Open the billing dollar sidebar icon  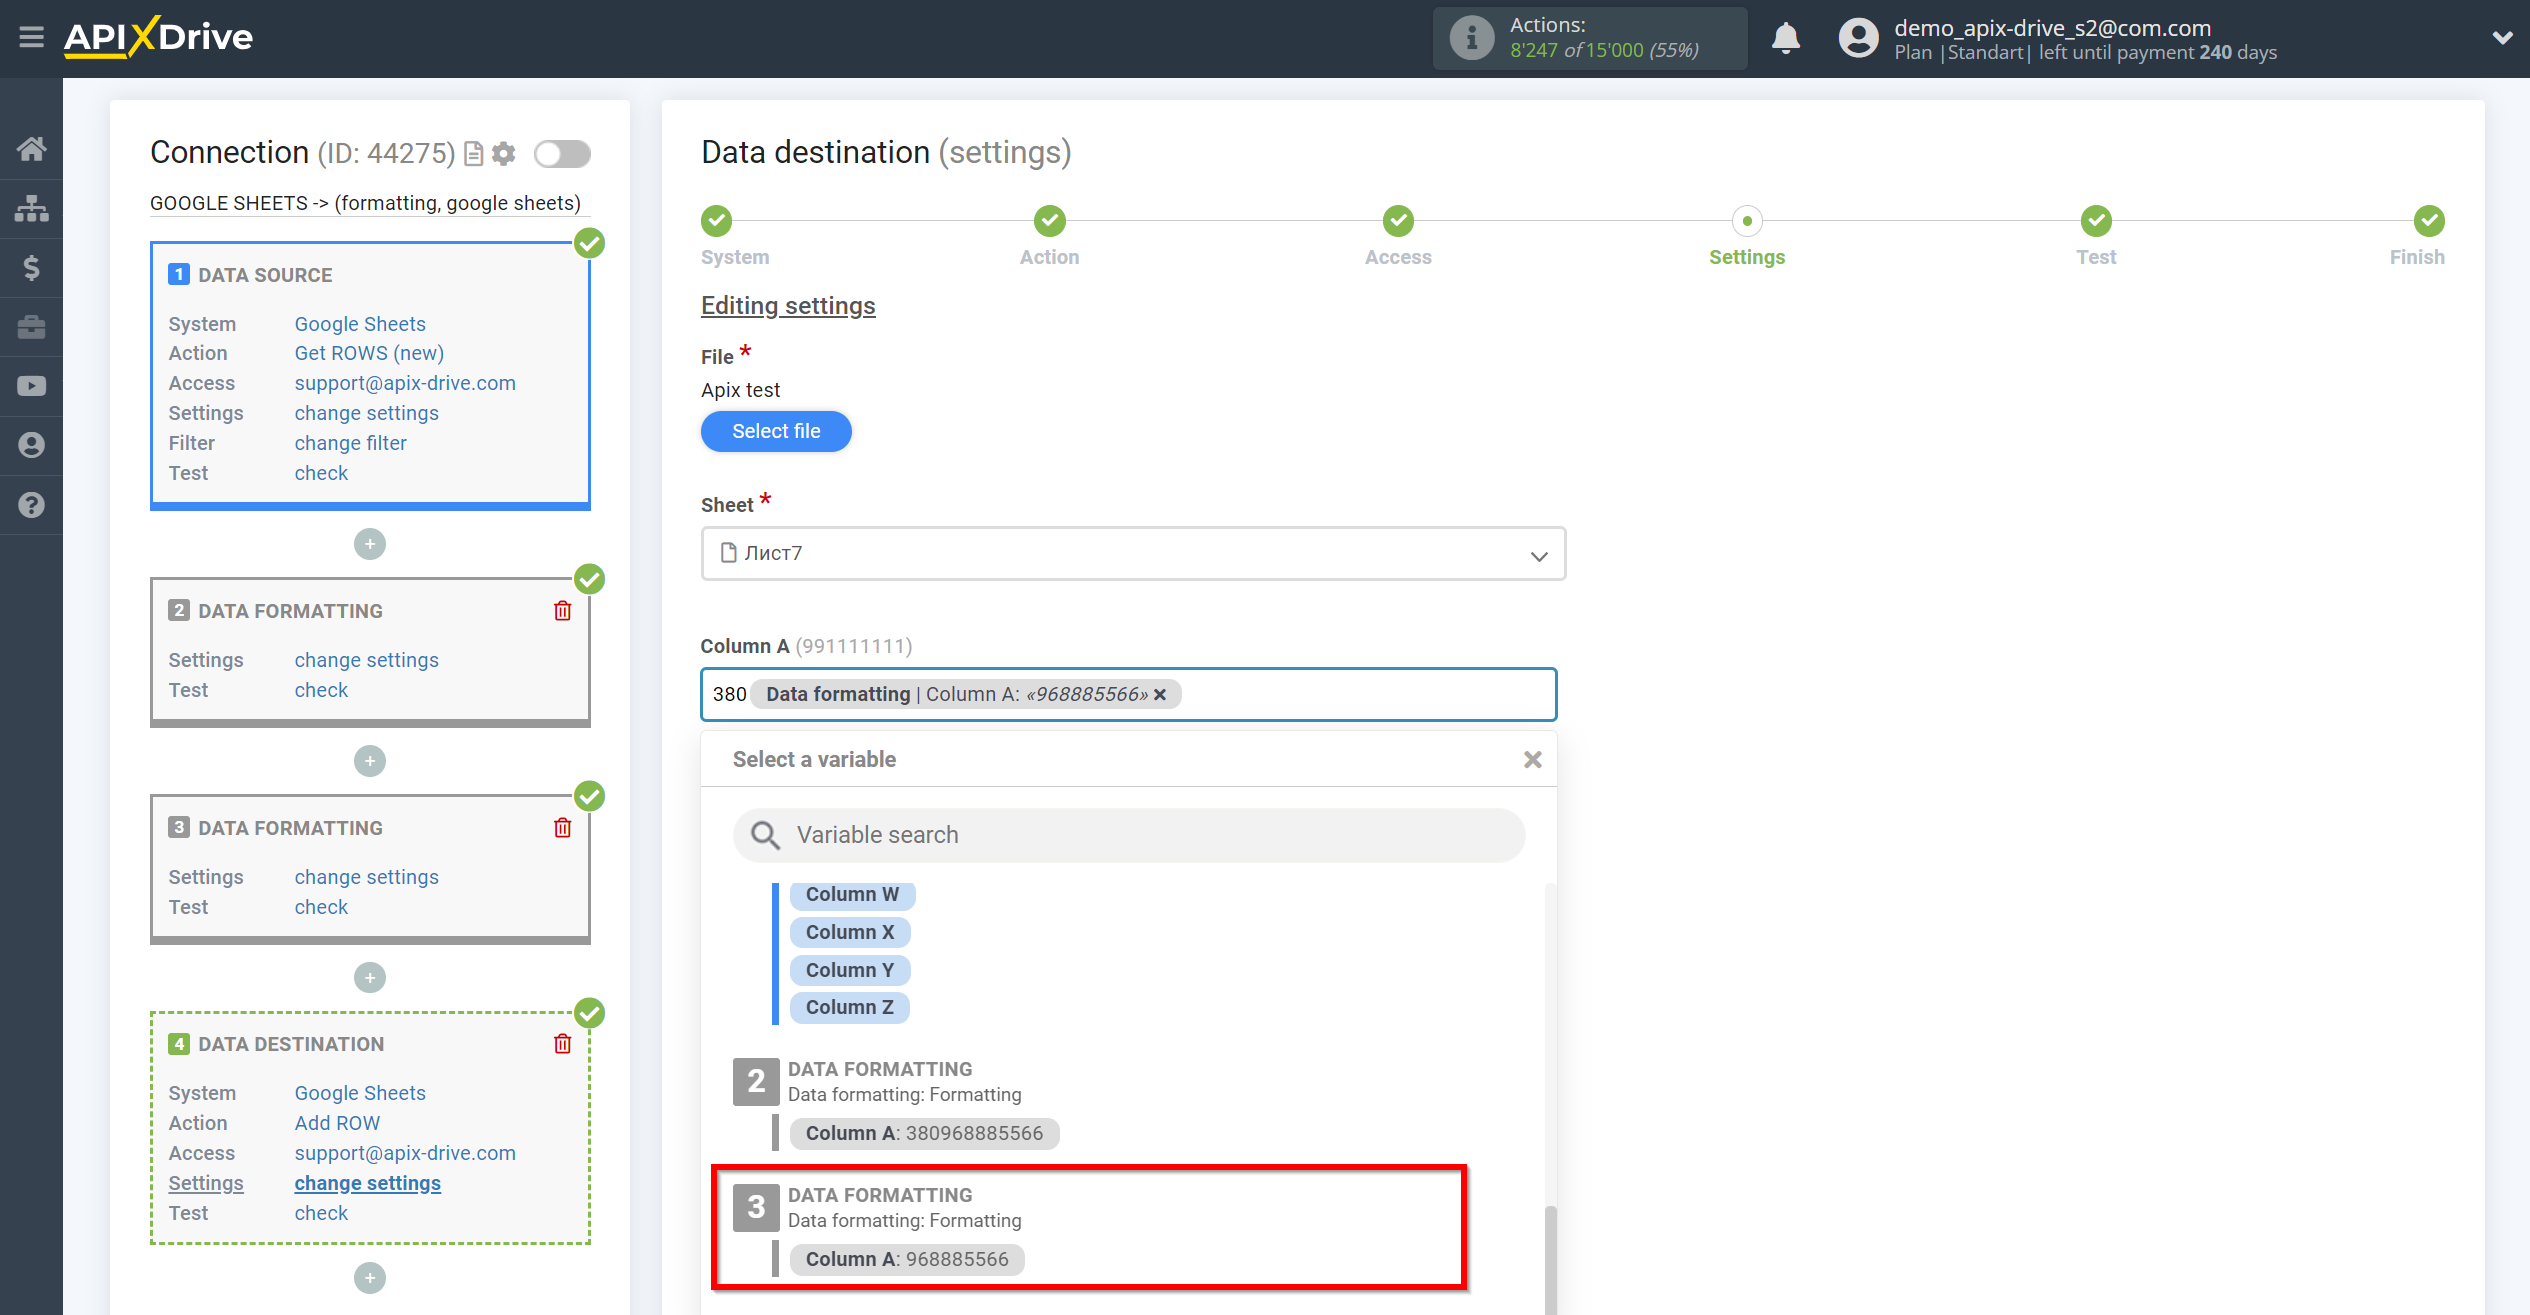click(31, 268)
